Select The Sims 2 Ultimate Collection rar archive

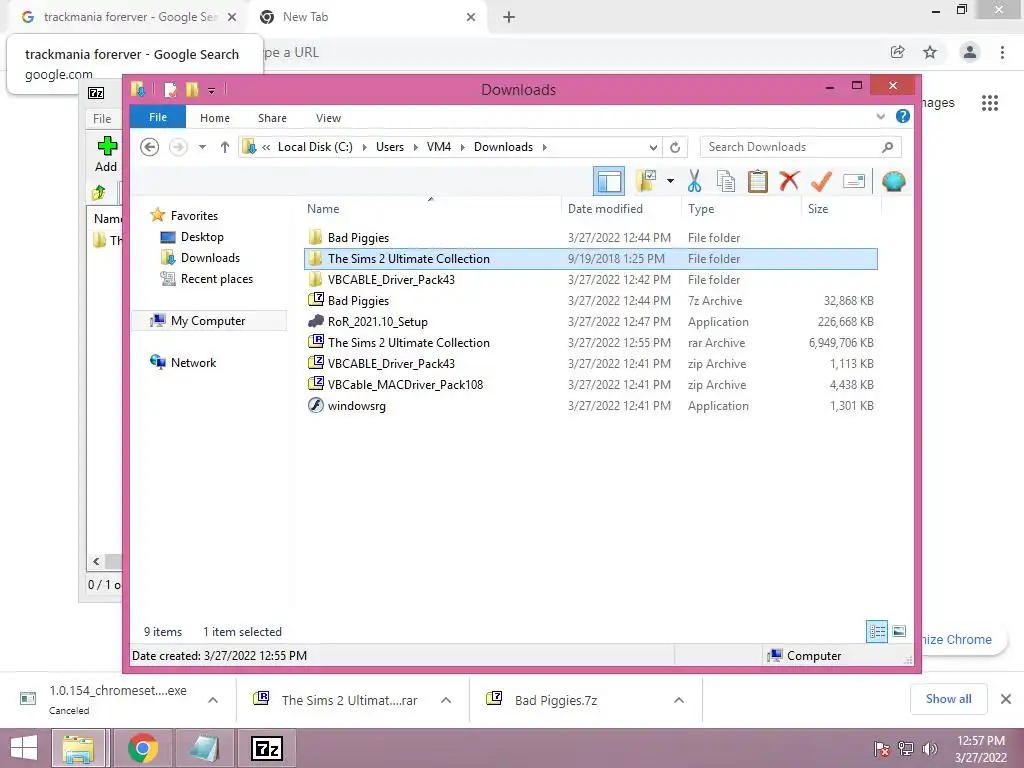click(x=591, y=342)
